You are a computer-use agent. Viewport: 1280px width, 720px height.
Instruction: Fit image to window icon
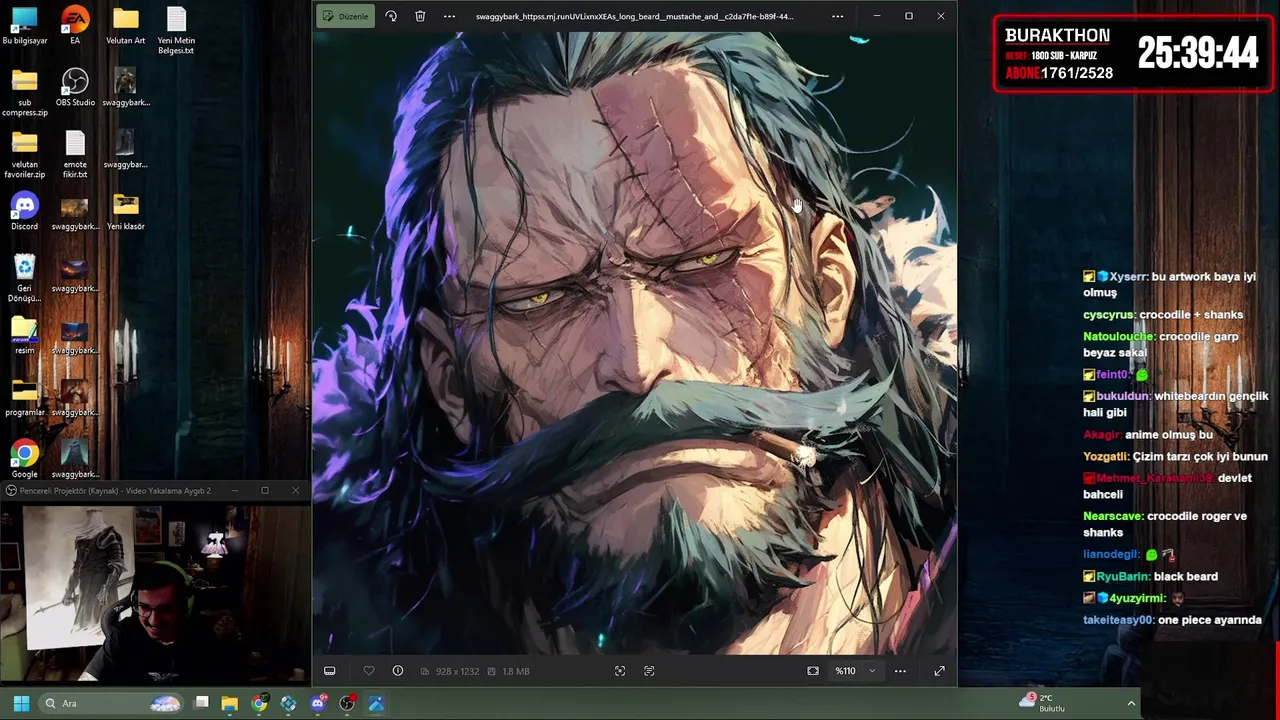pos(813,671)
